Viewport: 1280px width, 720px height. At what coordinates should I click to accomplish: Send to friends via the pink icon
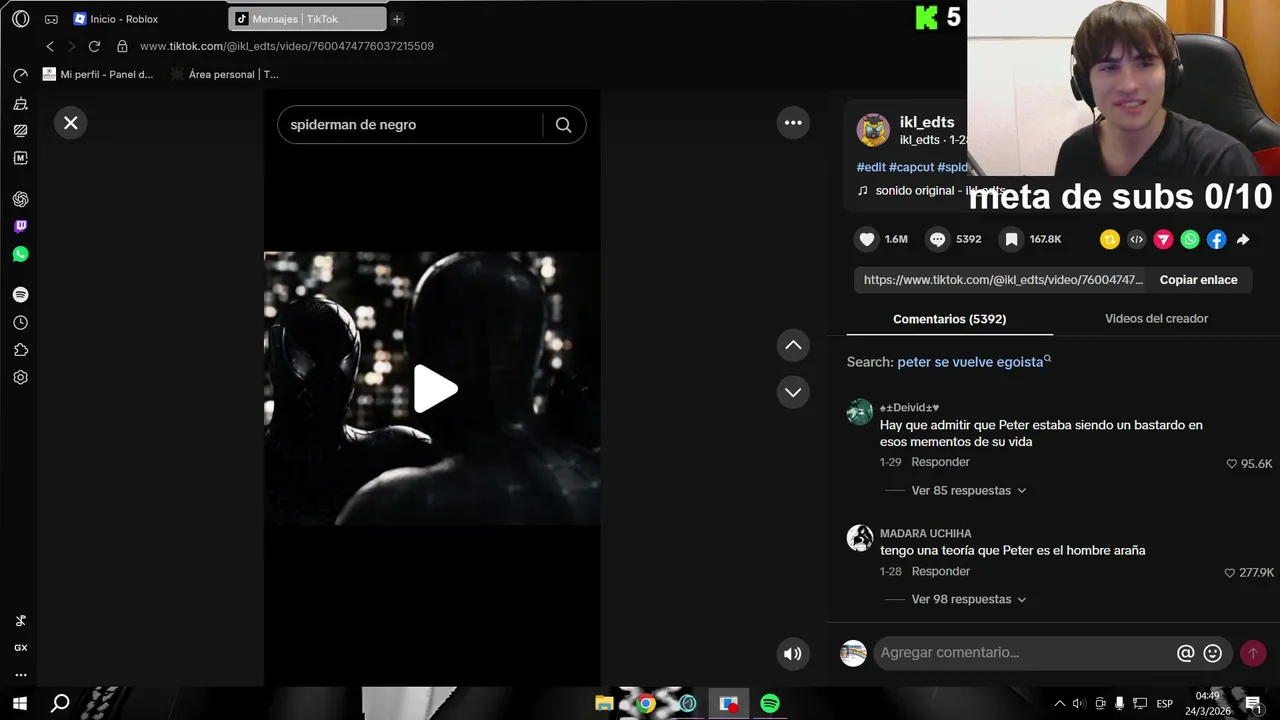pyautogui.click(x=1163, y=239)
